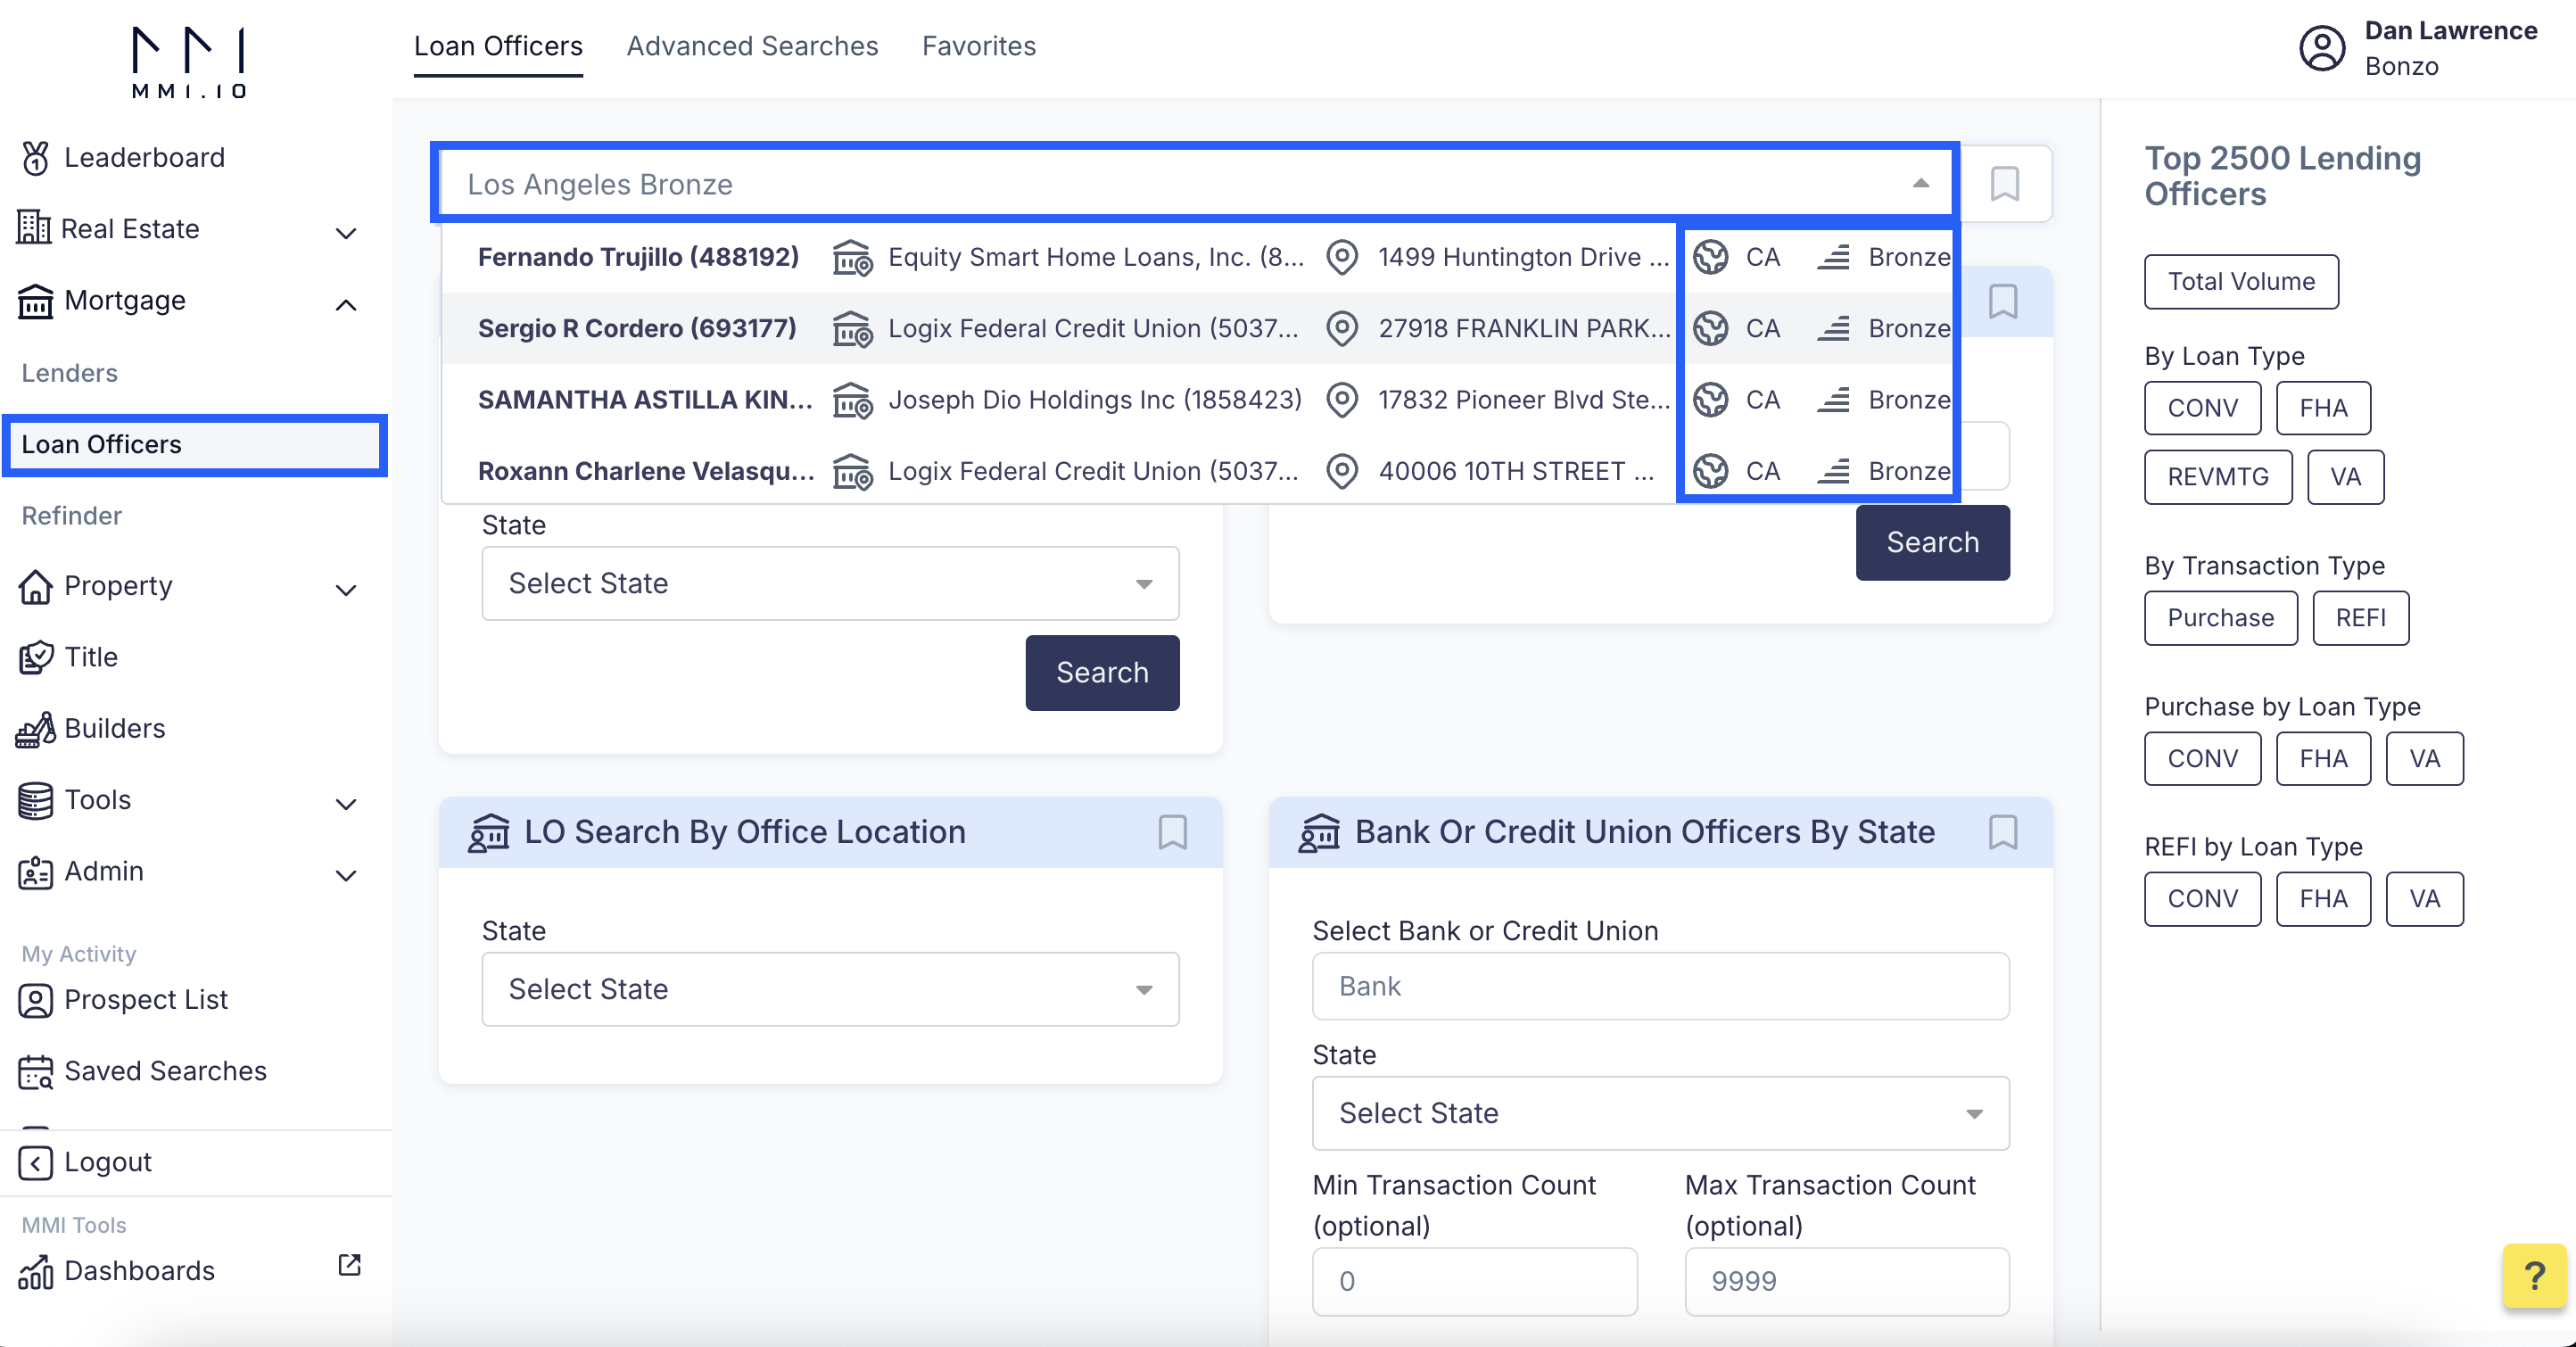Click globe icon in Sergio R Cordero row
This screenshot has height=1347, width=2576.
point(1710,328)
